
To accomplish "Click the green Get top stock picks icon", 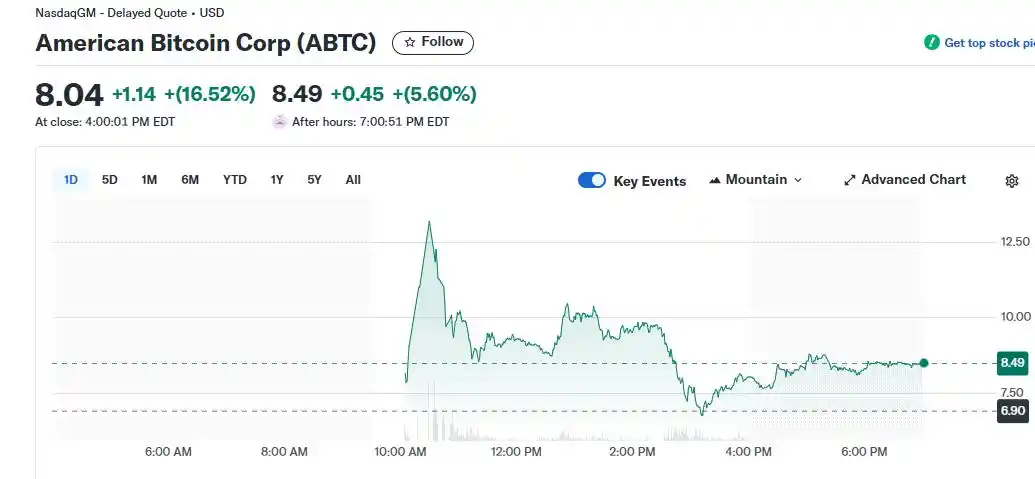I will (x=932, y=43).
